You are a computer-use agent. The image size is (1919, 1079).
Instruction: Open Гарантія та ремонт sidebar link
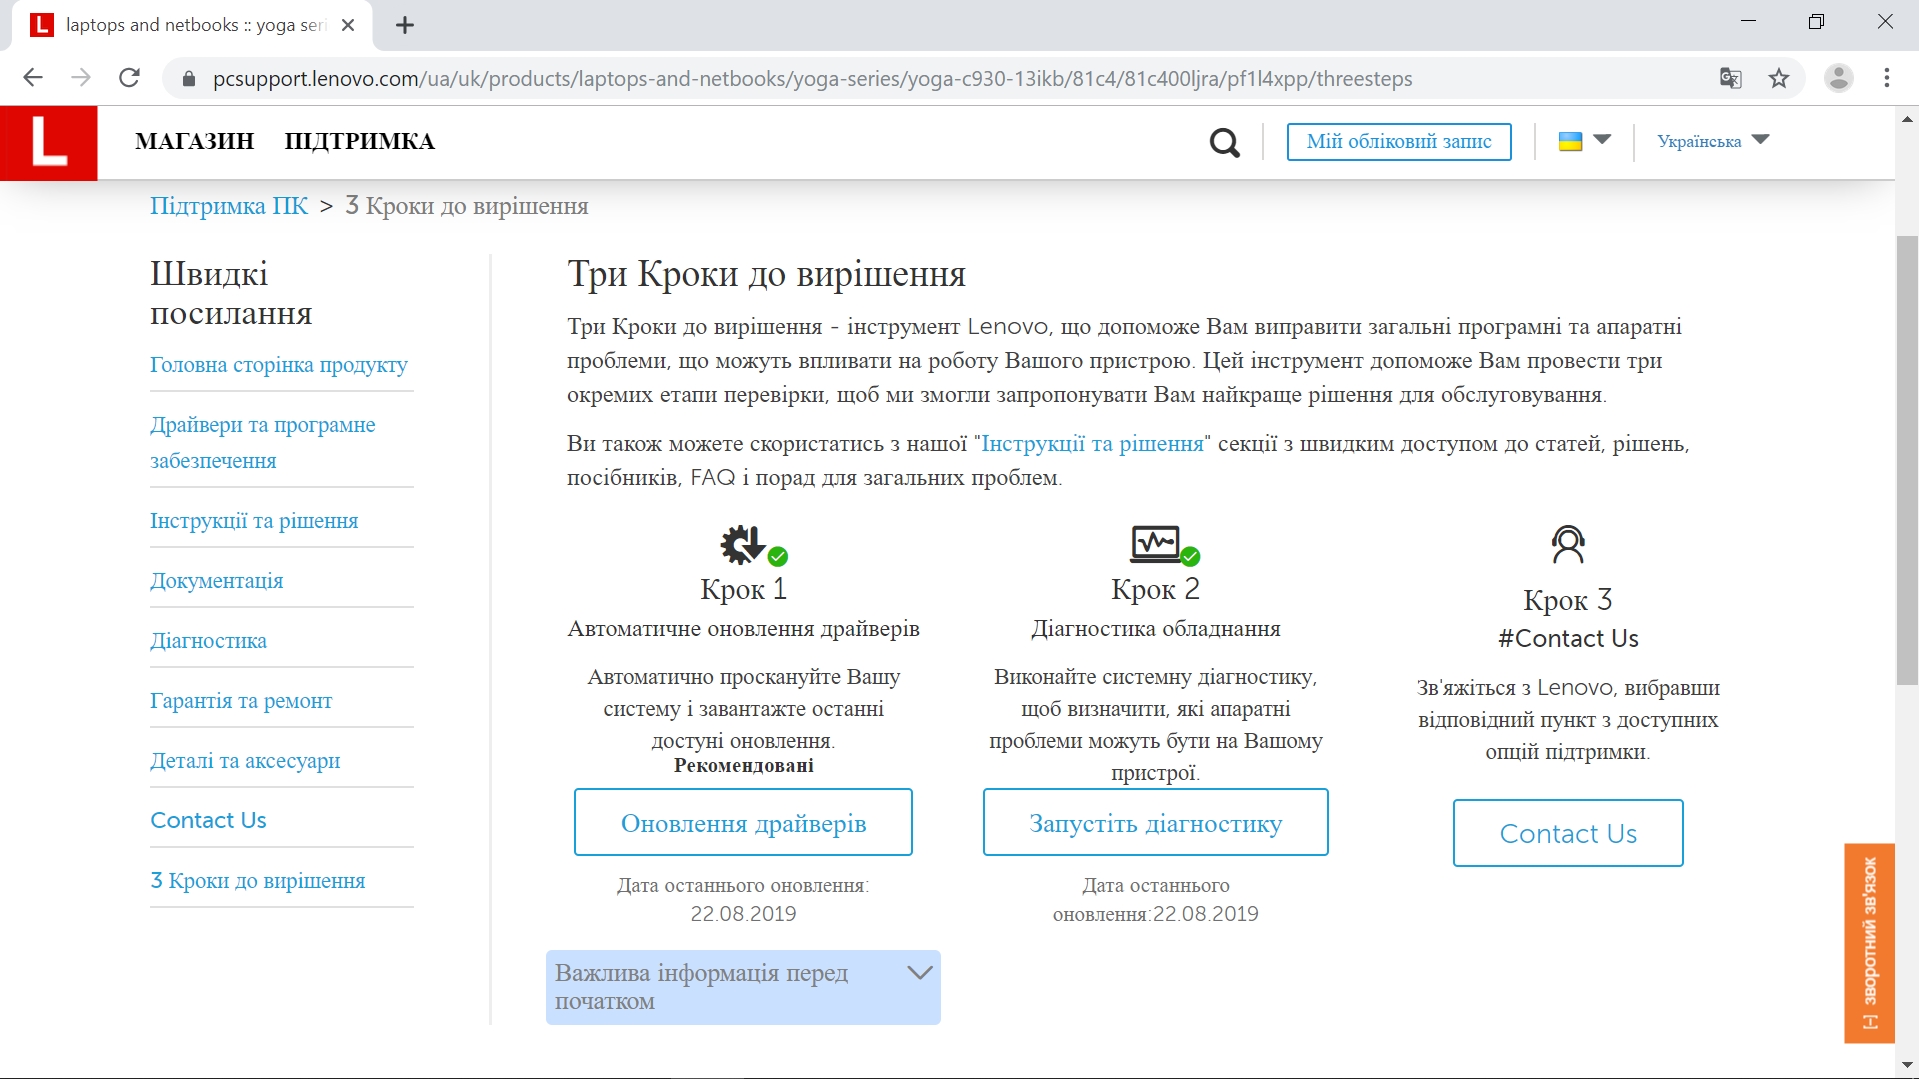(241, 701)
